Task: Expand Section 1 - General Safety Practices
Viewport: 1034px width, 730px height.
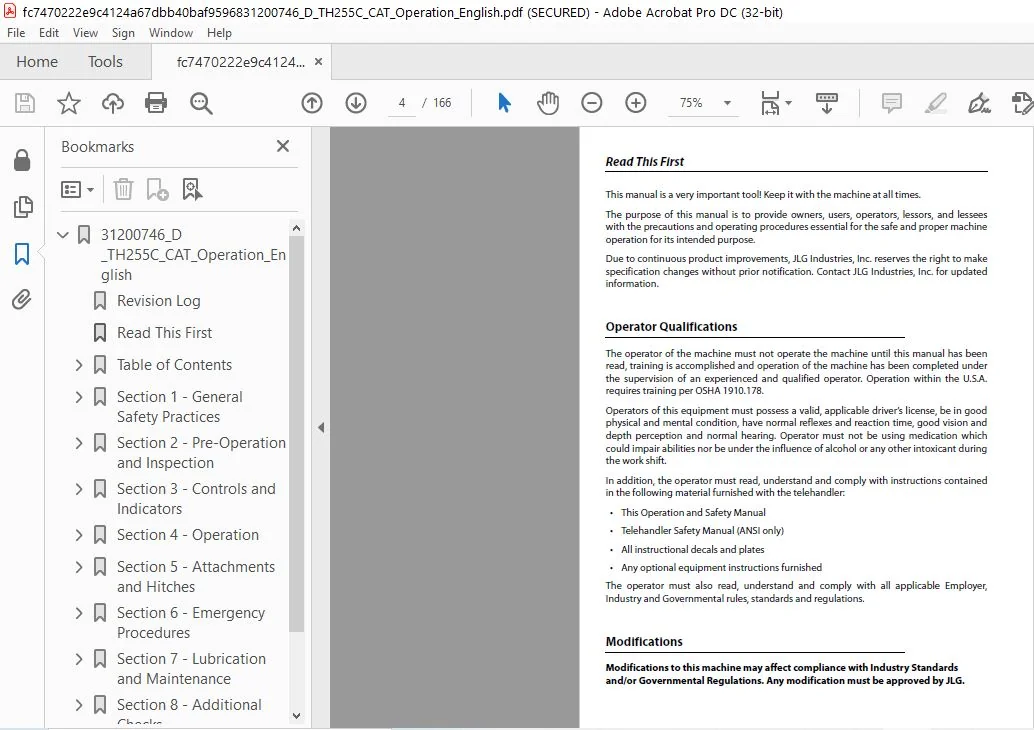Action: point(79,397)
